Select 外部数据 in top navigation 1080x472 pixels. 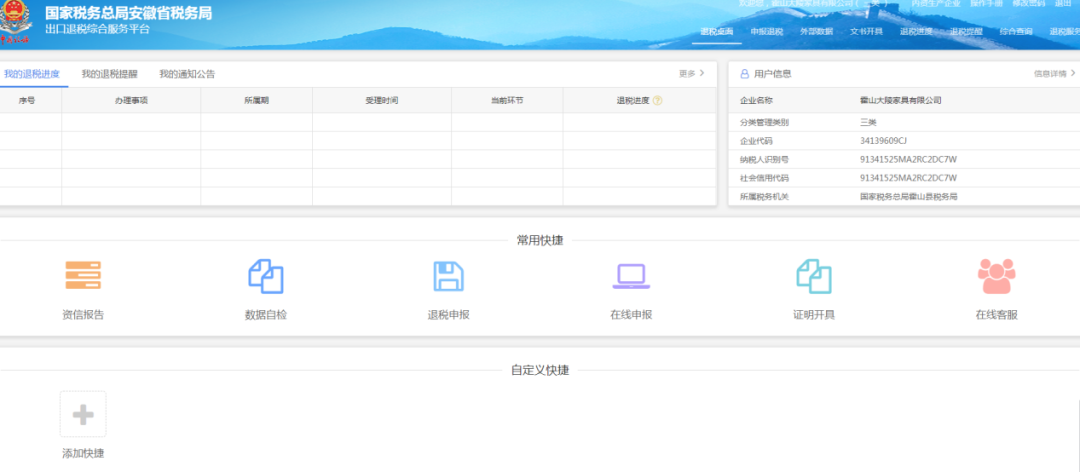(816, 32)
